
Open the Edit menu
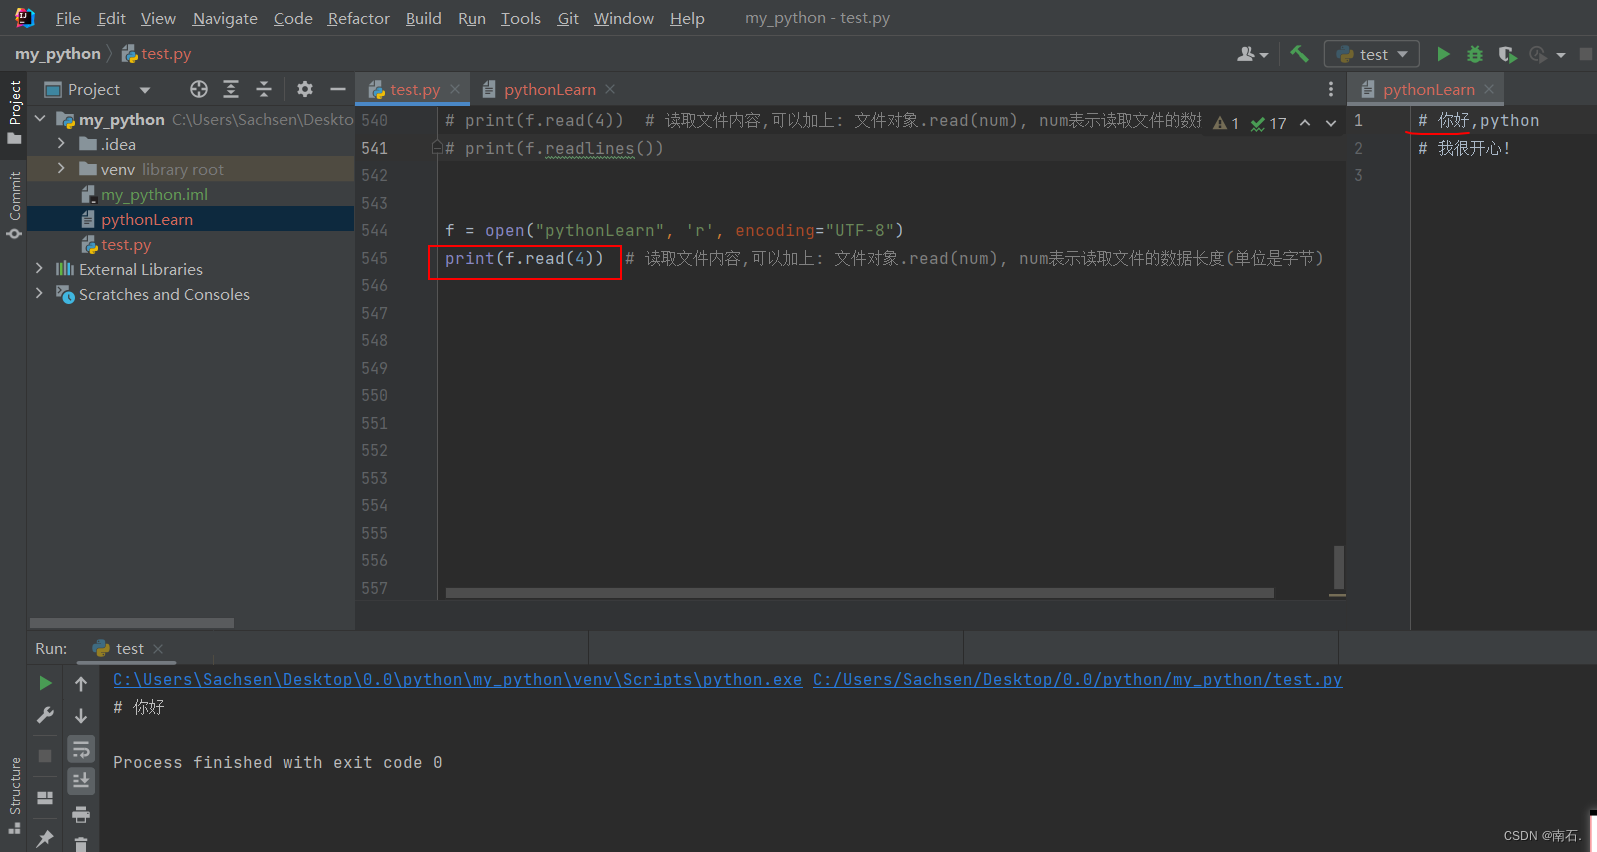(111, 18)
